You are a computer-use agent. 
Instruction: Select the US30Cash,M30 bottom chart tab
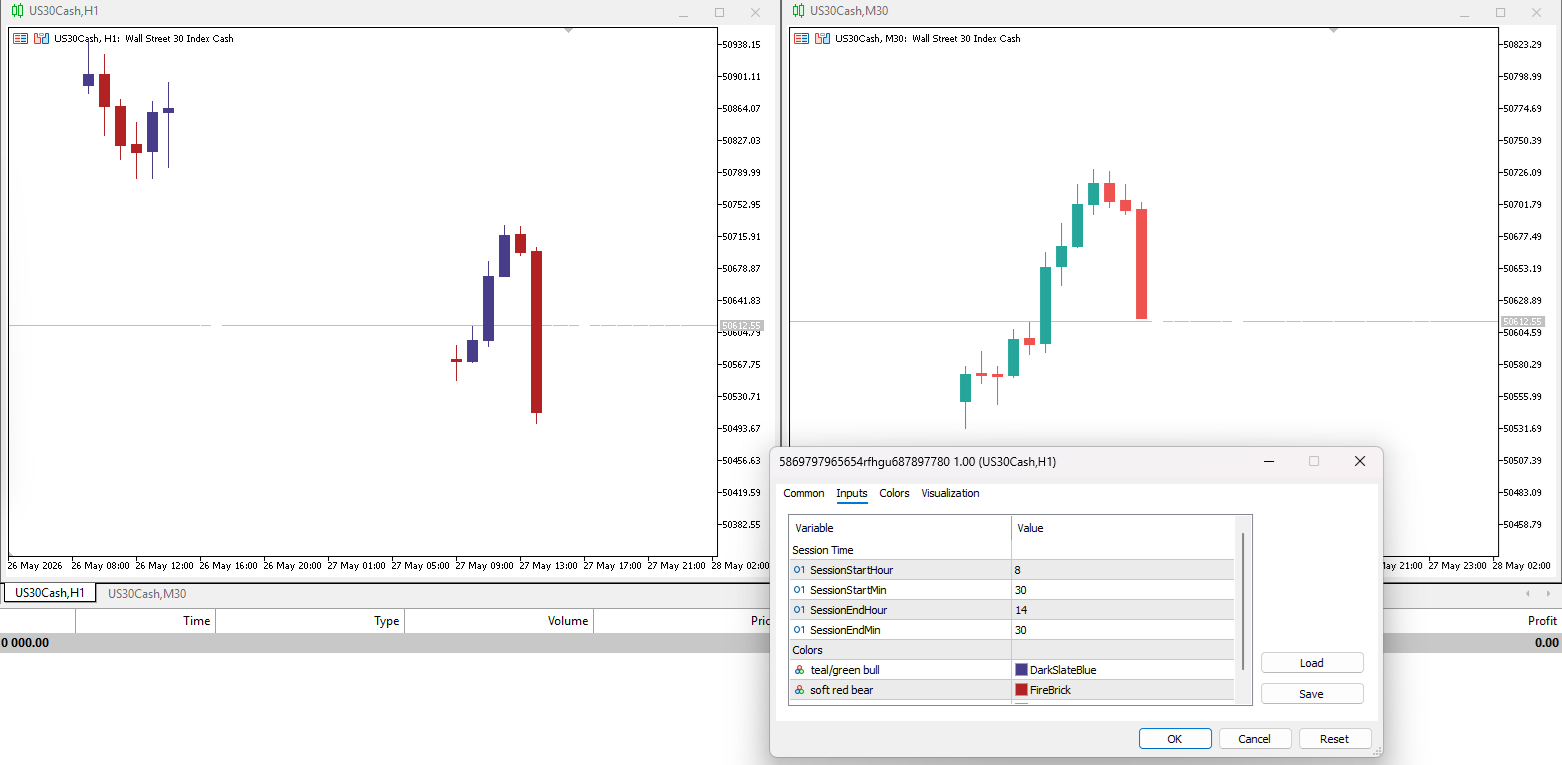tap(147, 594)
